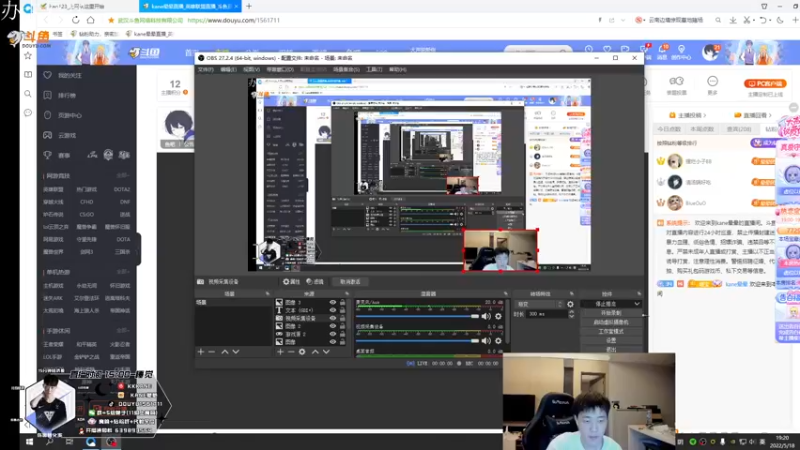This screenshot has width=800, height=450.
Task: Pop out the Scenes dock panel icon
Action: point(267,294)
